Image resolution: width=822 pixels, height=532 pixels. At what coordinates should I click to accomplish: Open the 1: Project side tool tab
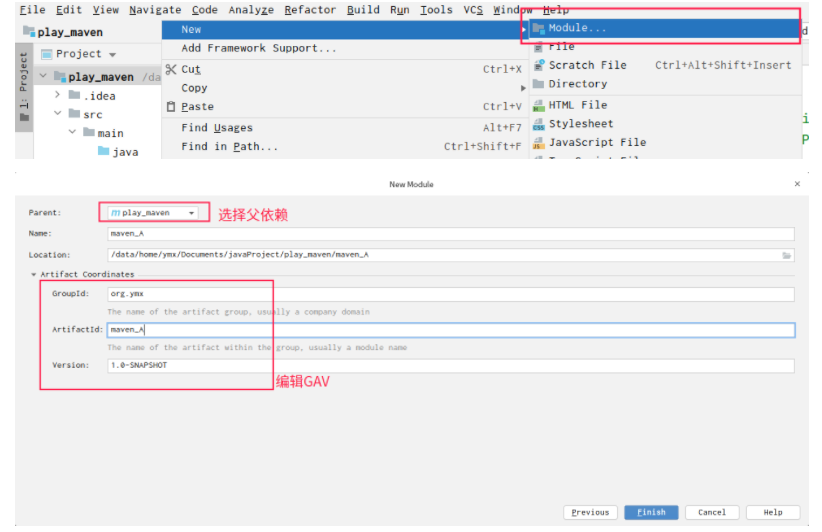pos(24,86)
